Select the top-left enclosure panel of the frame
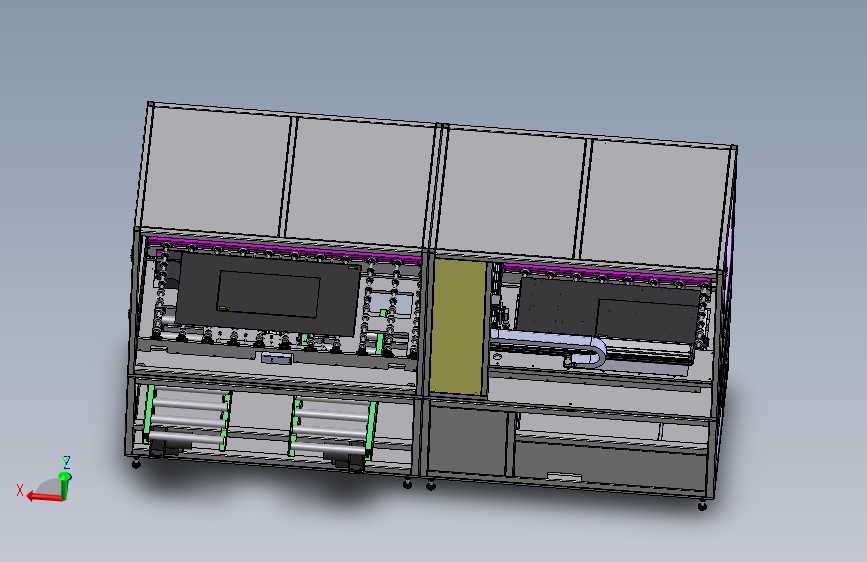Image resolution: width=867 pixels, height=562 pixels. click(x=216, y=170)
